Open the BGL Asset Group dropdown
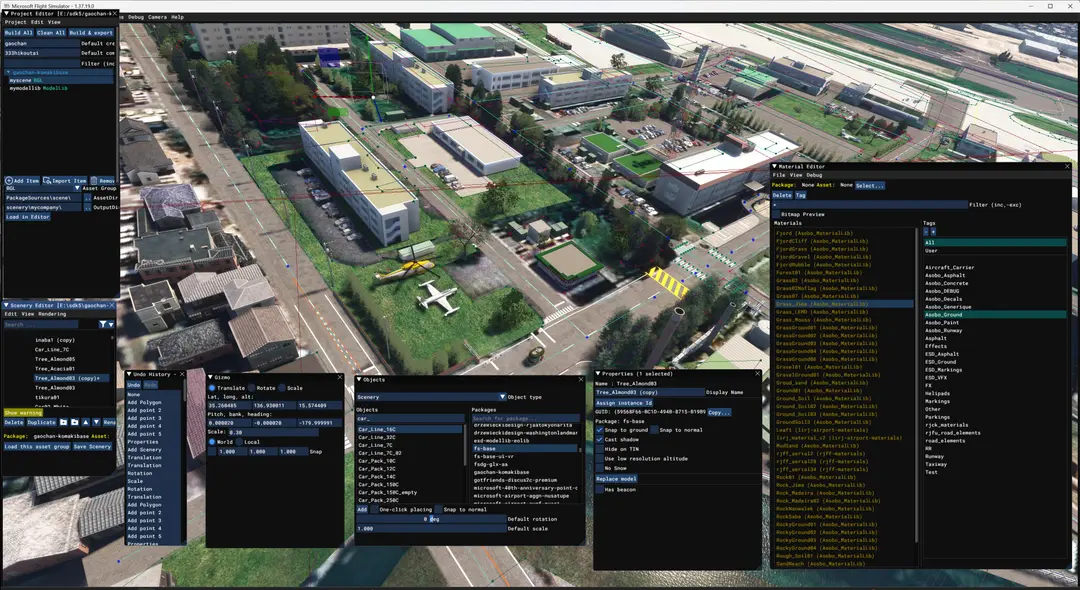The image size is (1080, 590). point(43,188)
